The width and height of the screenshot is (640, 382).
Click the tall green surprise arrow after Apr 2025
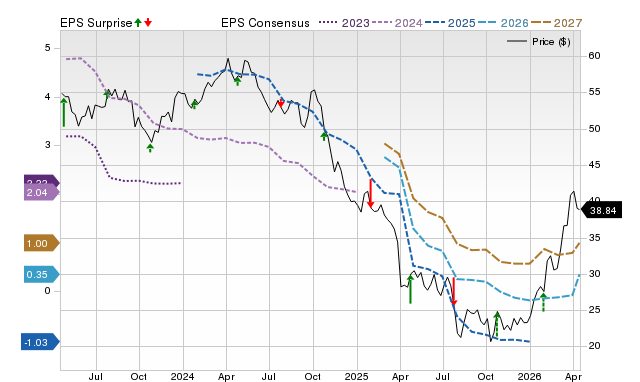point(410,289)
